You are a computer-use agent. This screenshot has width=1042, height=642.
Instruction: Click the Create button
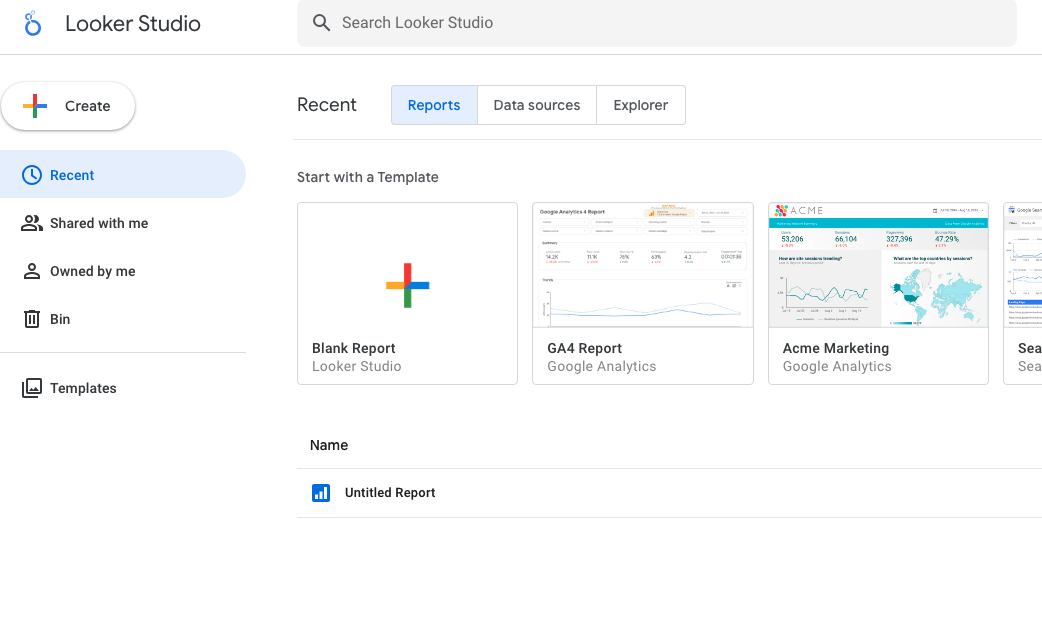click(x=68, y=106)
